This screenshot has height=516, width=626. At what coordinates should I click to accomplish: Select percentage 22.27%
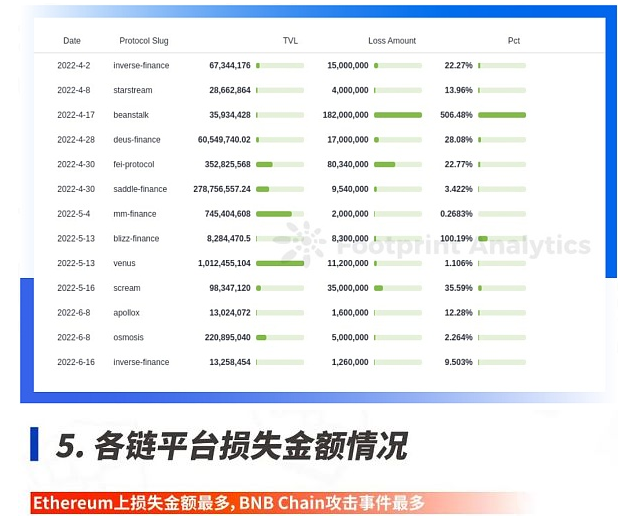pyautogui.click(x=459, y=65)
